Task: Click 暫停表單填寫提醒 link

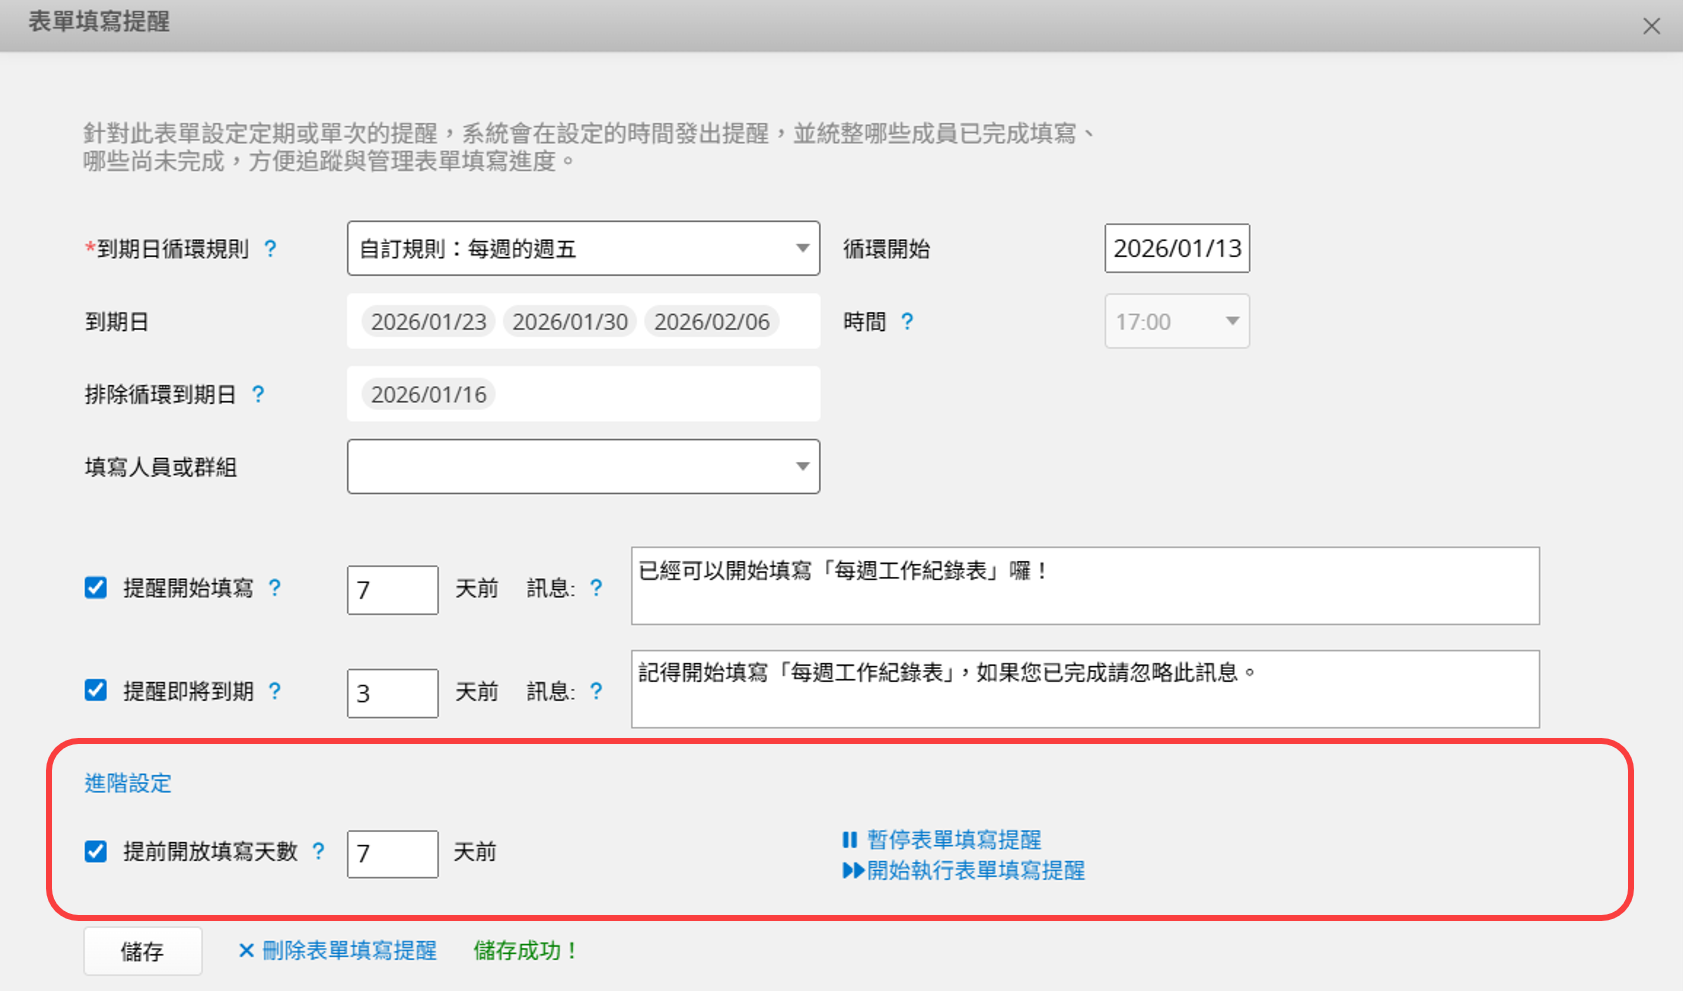Action: pyautogui.click(x=953, y=840)
